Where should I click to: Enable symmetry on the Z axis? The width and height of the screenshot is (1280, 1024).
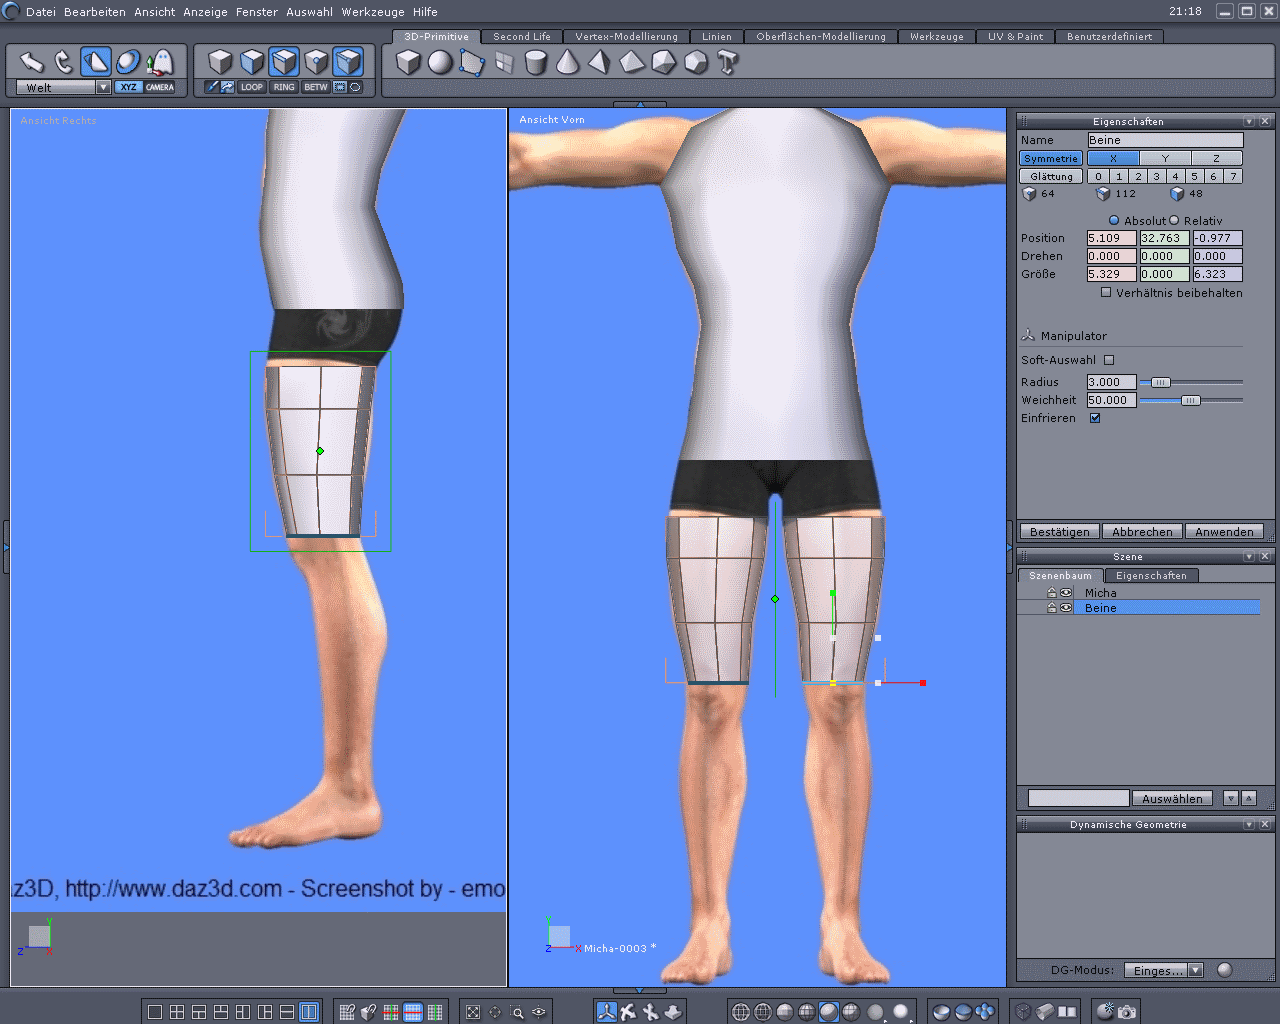pyautogui.click(x=1216, y=158)
